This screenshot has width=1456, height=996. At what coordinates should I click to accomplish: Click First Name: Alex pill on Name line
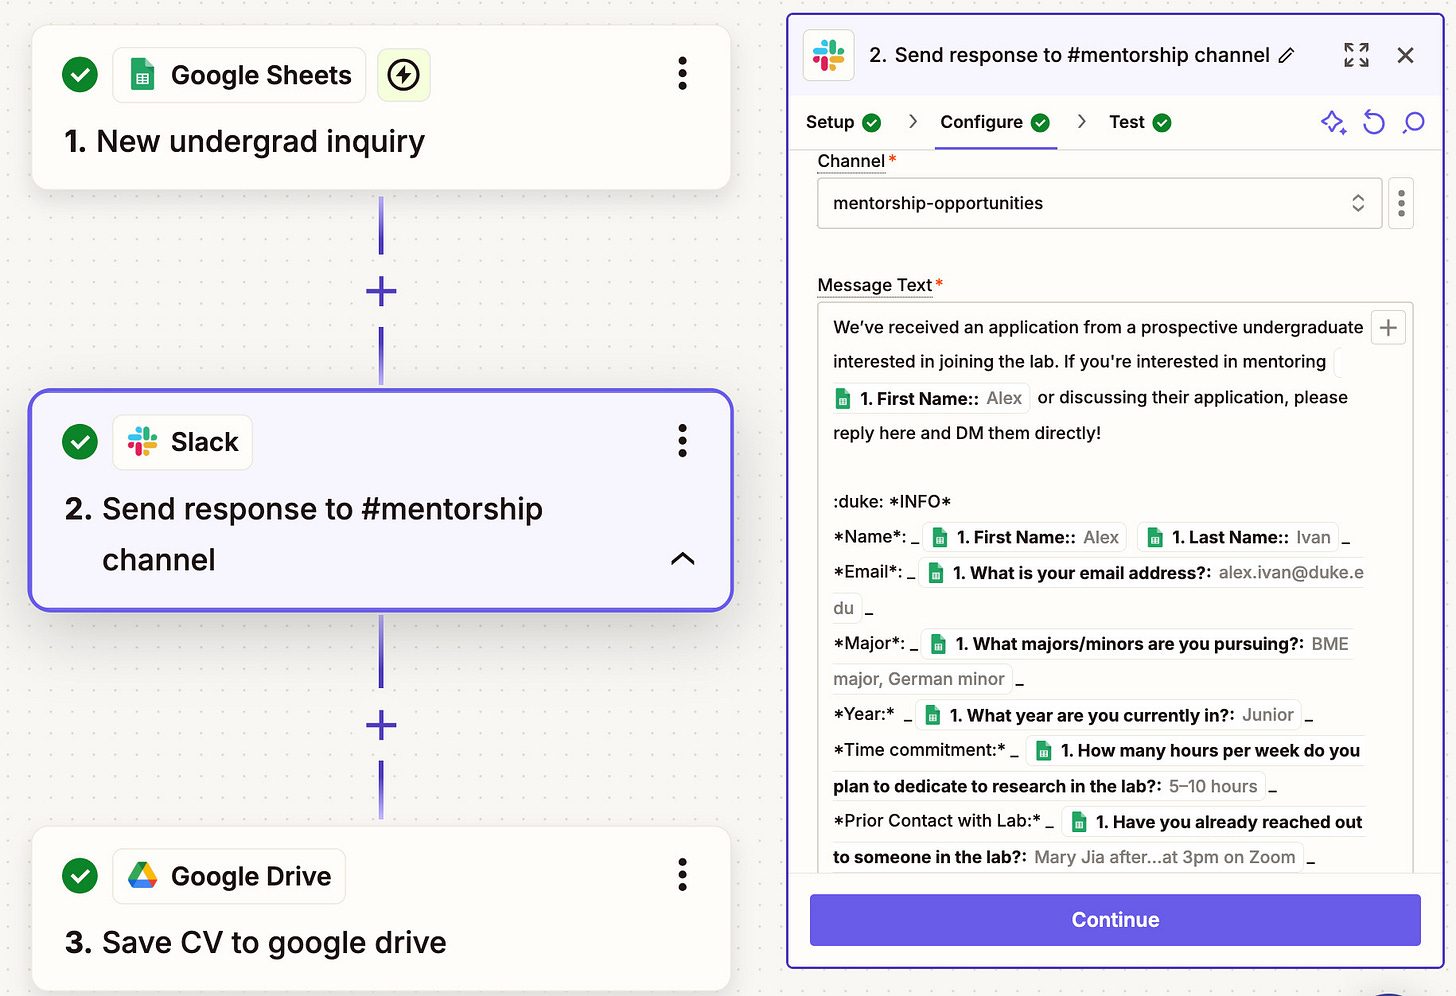[1025, 538]
